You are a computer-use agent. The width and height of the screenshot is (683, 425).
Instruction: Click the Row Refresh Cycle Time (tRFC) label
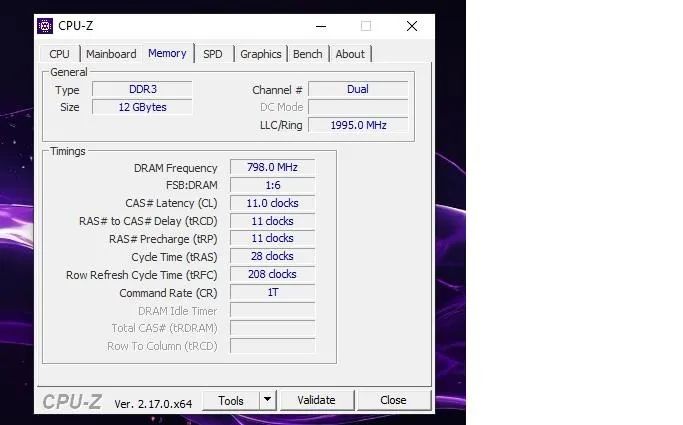142,275
